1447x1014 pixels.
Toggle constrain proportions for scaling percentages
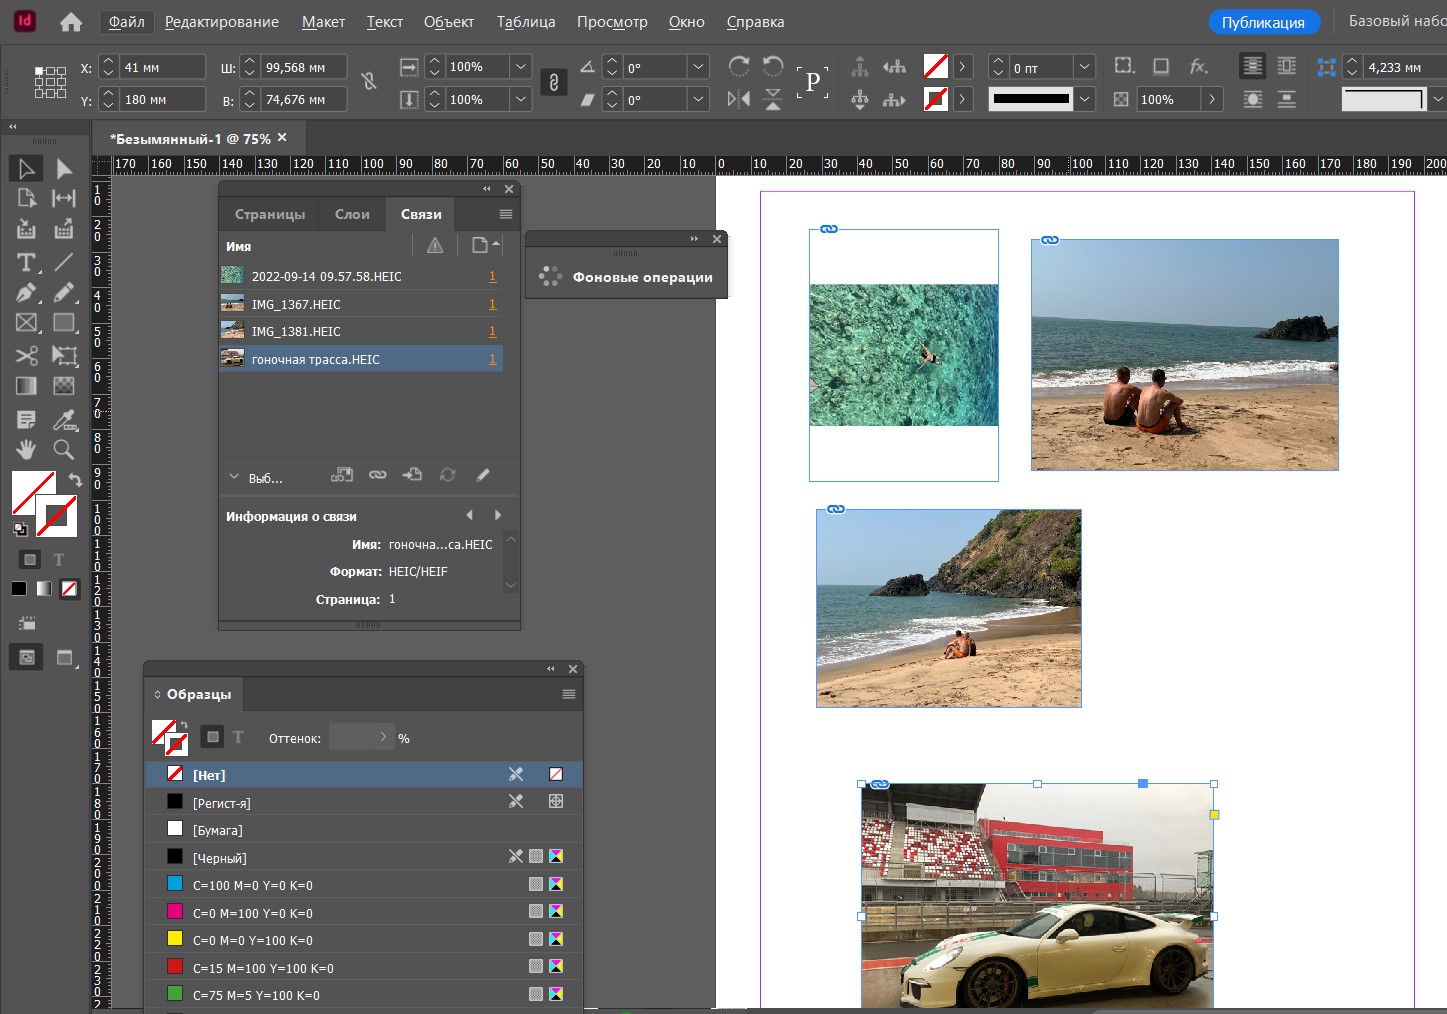point(554,82)
